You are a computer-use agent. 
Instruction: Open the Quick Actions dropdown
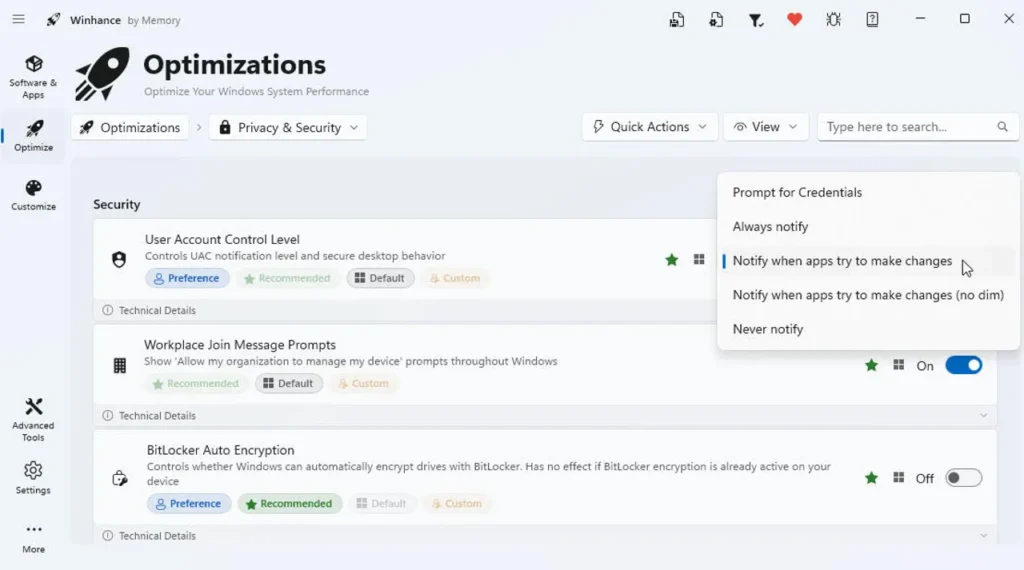click(x=649, y=127)
